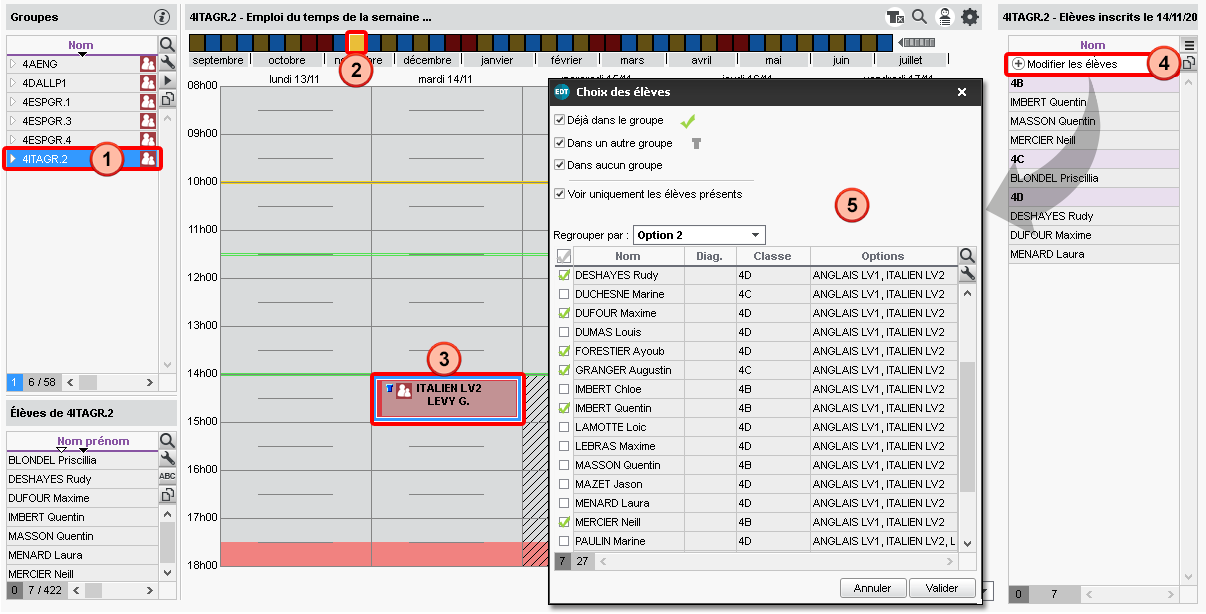Screen dimensions: 1206x614
Task: Expand the selected 4ITAGR.2 group row
Action: (x=13, y=158)
